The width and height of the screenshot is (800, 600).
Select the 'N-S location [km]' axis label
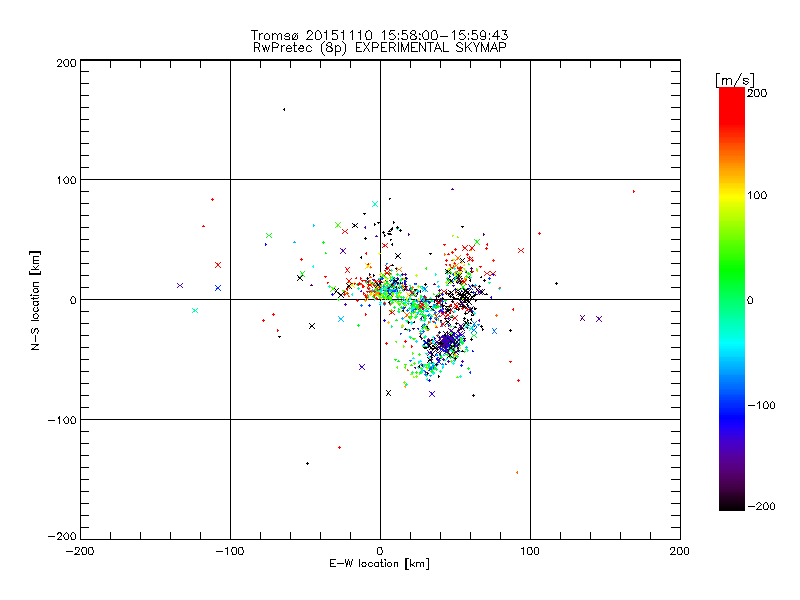pyautogui.click(x=35, y=301)
